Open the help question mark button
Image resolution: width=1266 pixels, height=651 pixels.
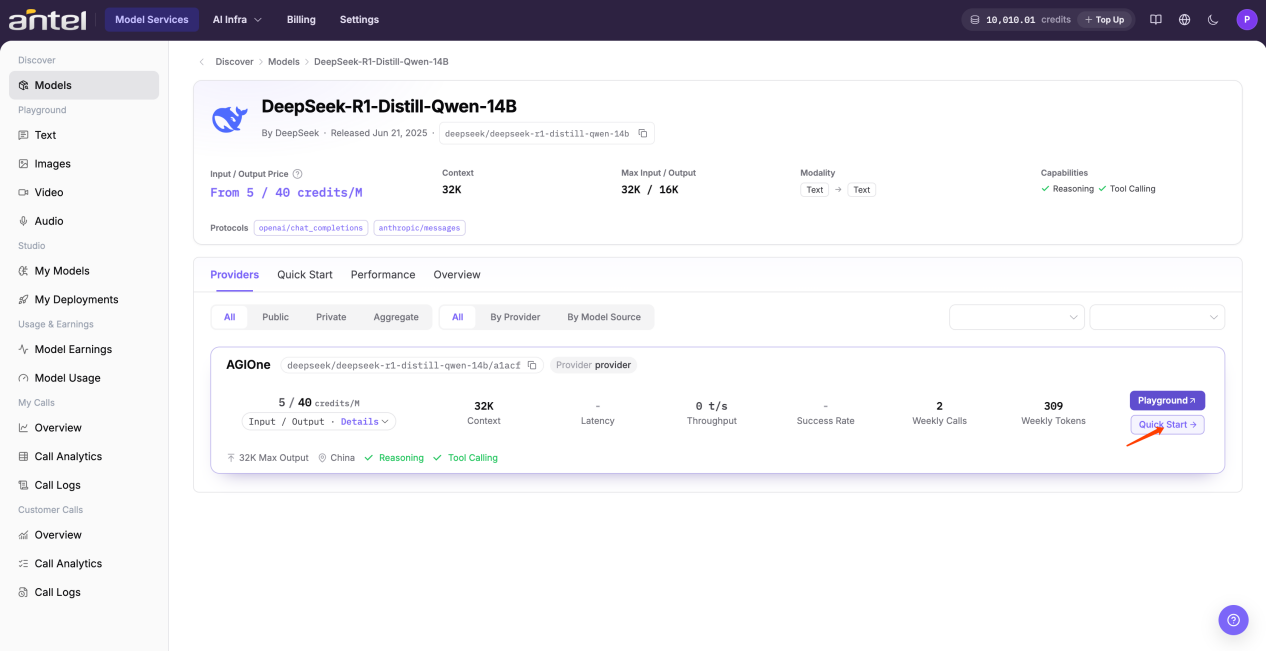(1233, 620)
